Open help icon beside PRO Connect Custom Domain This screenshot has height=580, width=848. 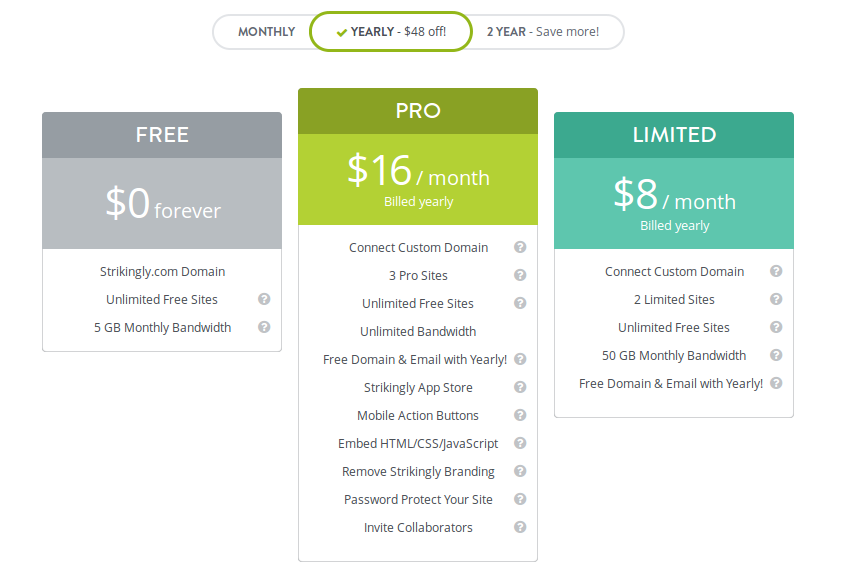point(520,247)
